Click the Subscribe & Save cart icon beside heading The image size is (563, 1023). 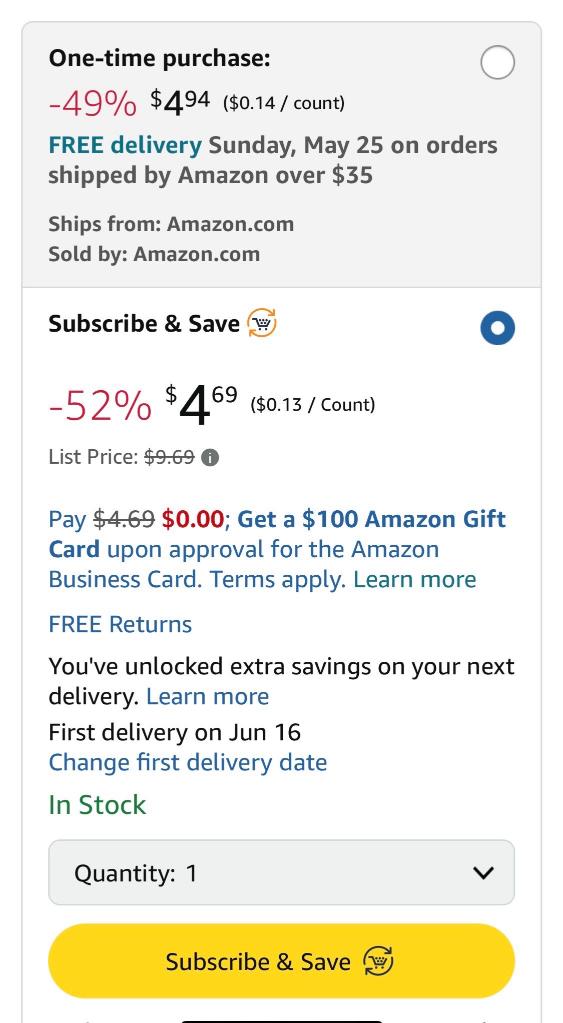click(262, 324)
